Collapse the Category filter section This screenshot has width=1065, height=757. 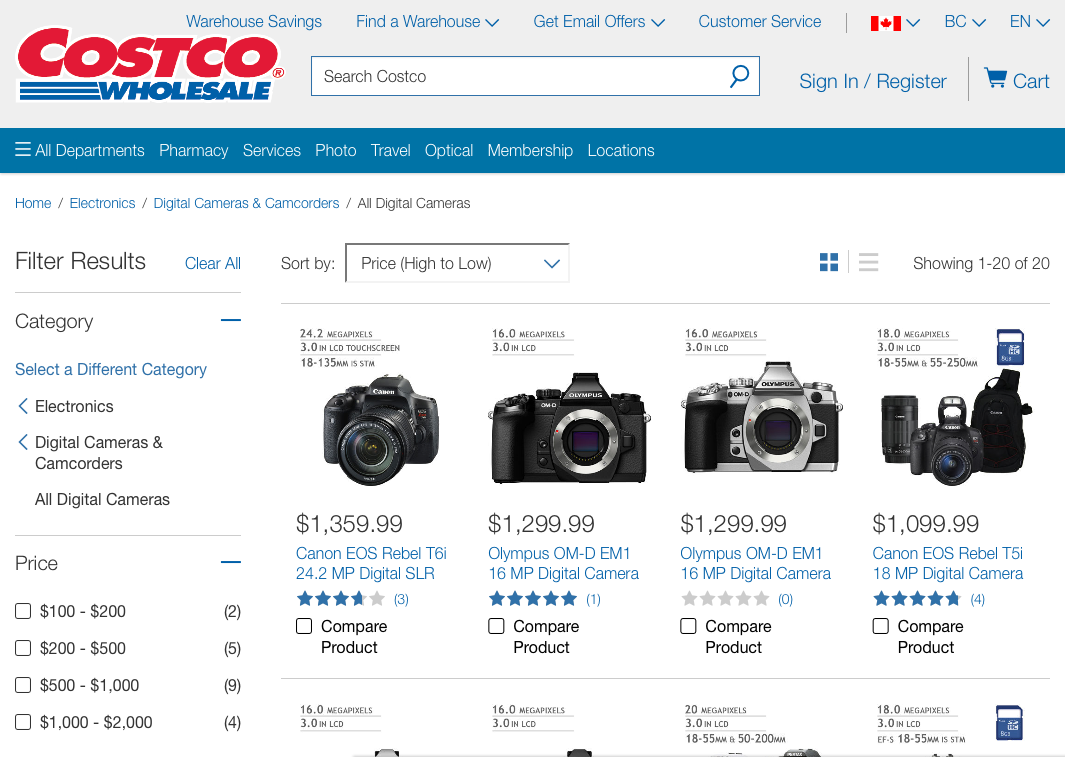[x=231, y=321]
